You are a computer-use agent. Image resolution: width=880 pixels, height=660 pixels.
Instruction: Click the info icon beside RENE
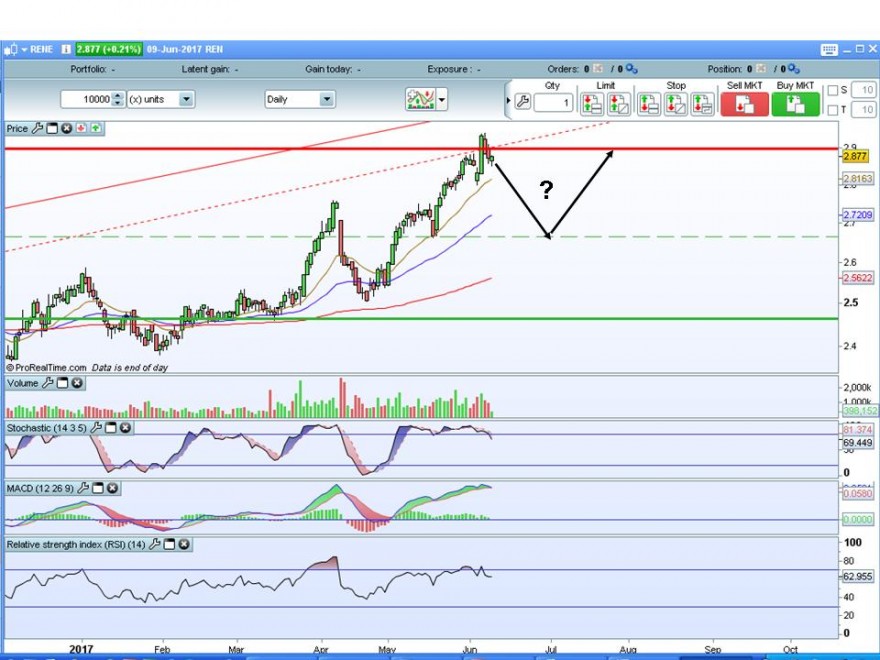(x=66, y=49)
